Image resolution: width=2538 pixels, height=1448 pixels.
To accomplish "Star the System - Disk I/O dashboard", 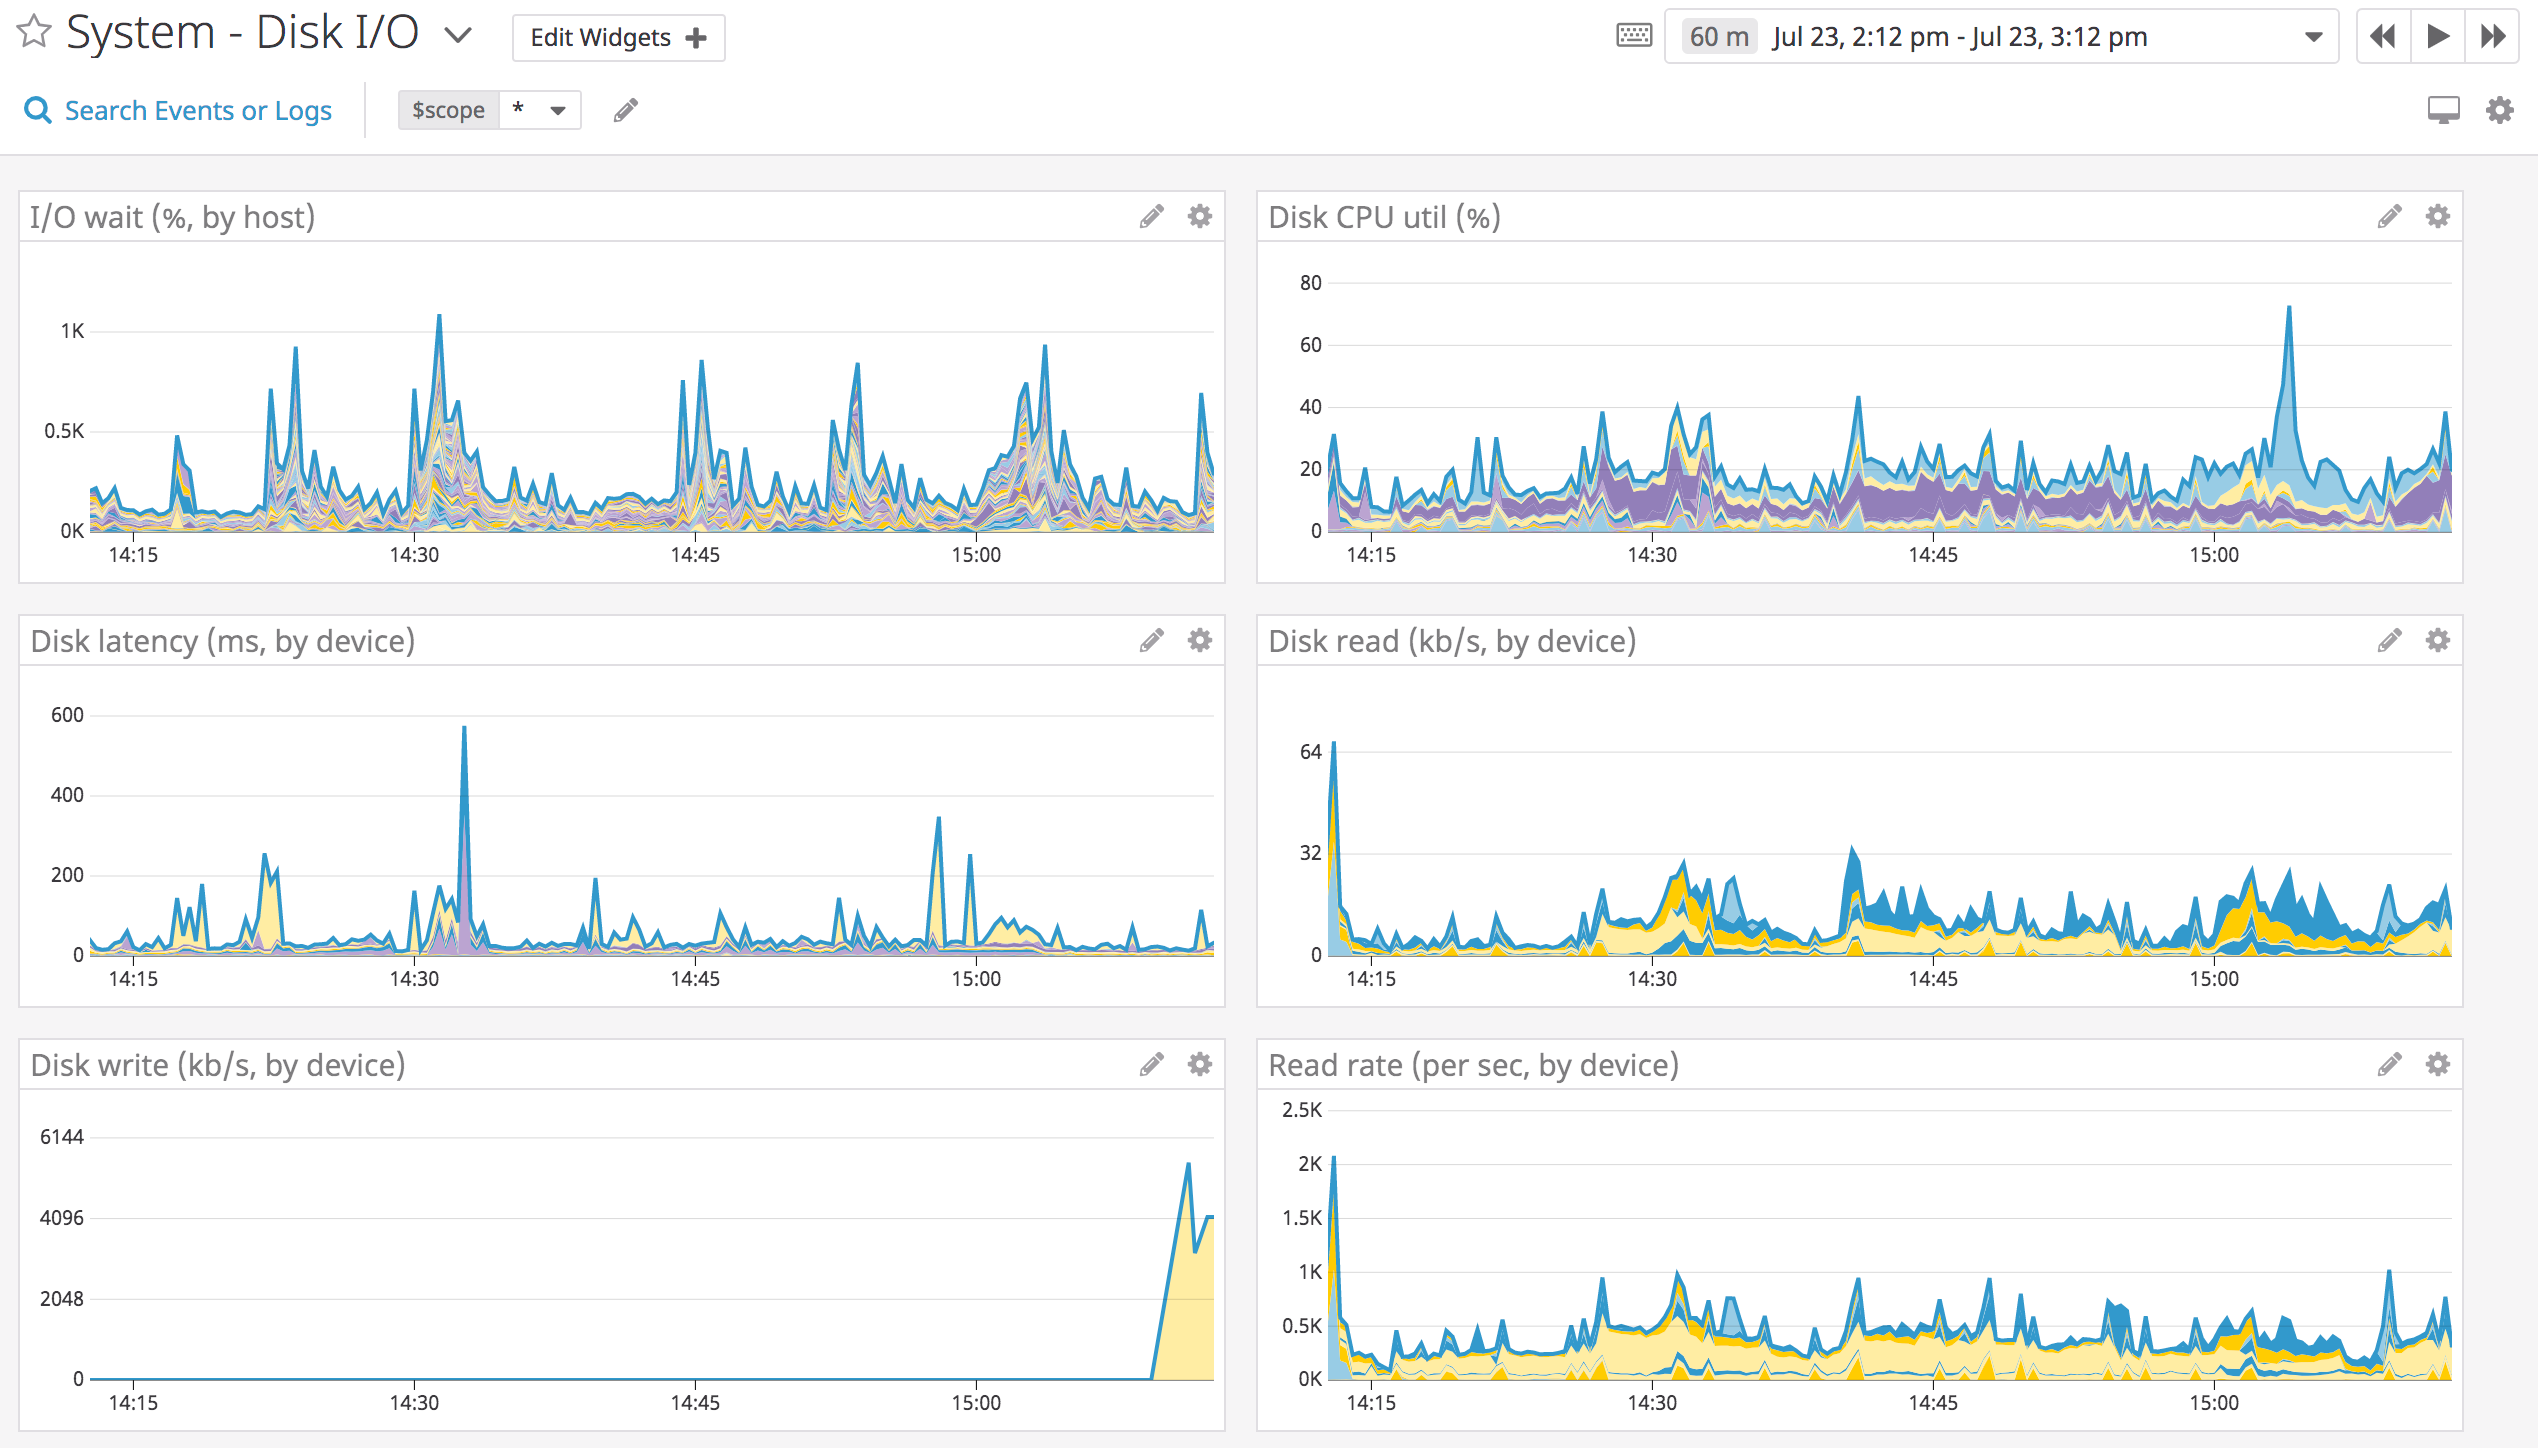I will tap(33, 33).
